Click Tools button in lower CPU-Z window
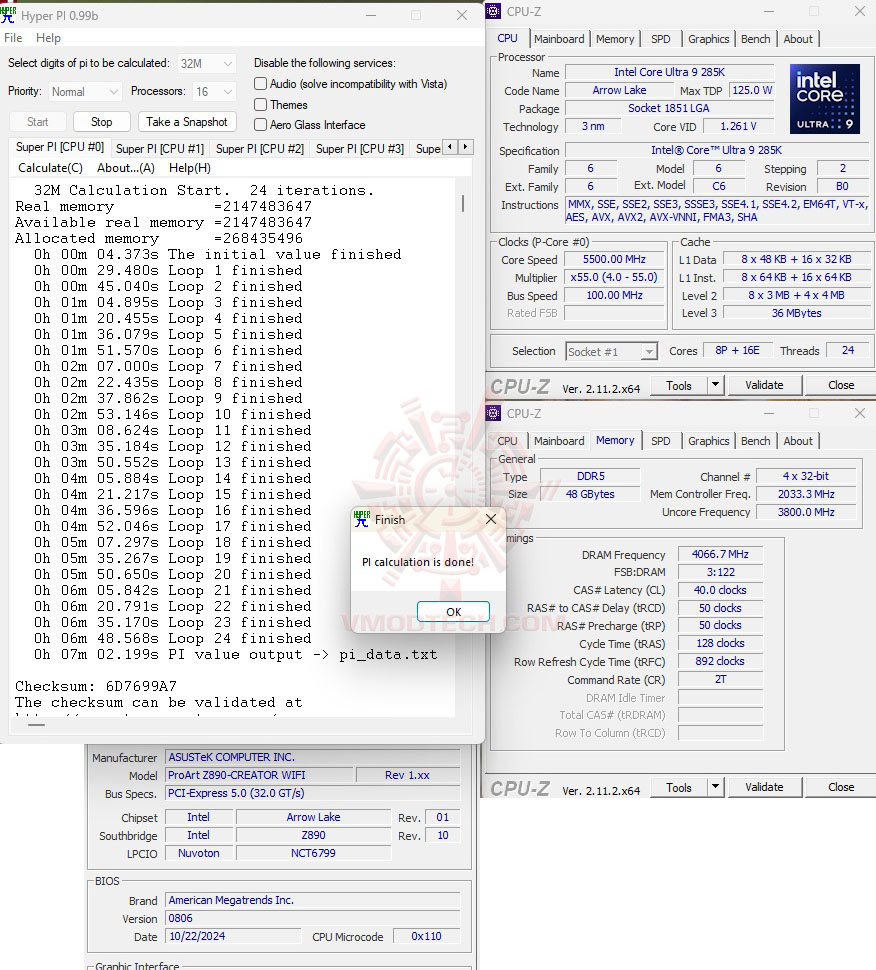The width and height of the screenshot is (876, 970). [x=679, y=787]
